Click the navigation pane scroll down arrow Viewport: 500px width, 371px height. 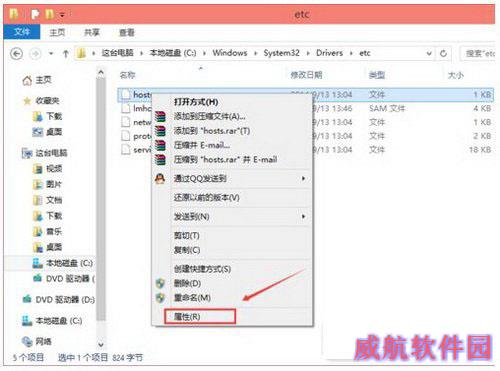point(101,344)
